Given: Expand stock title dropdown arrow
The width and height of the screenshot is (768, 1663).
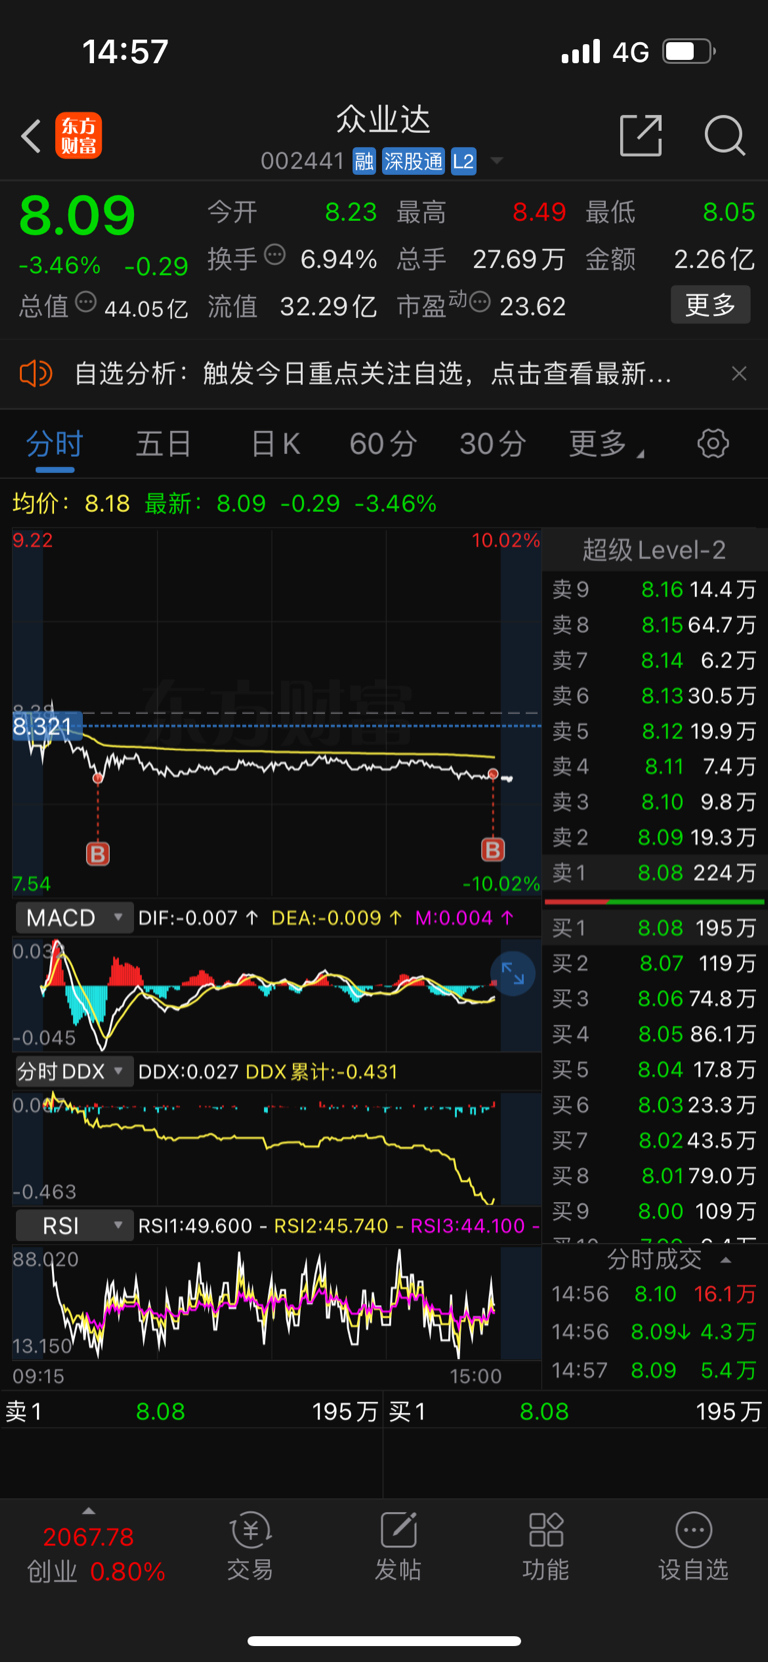Looking at the screenshot, I should click(496, 161).
